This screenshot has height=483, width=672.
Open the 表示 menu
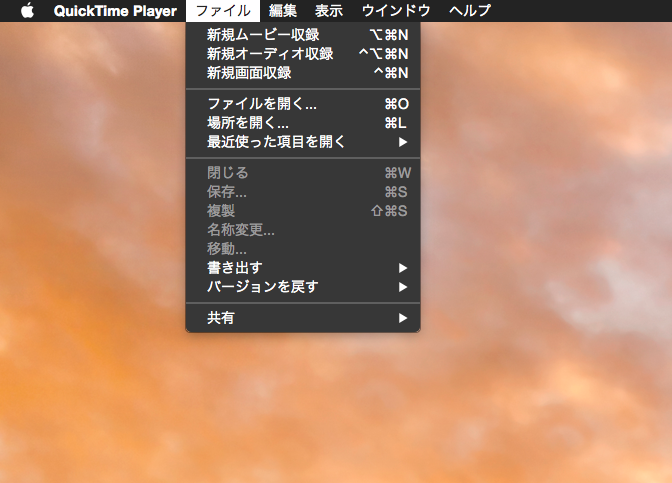tap(329, 10)
